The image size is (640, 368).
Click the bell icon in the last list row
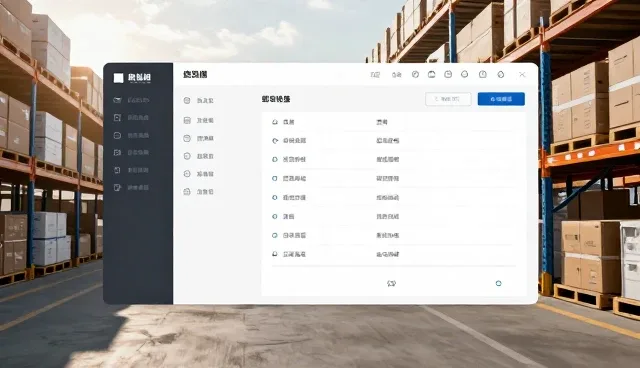point(275,254)
